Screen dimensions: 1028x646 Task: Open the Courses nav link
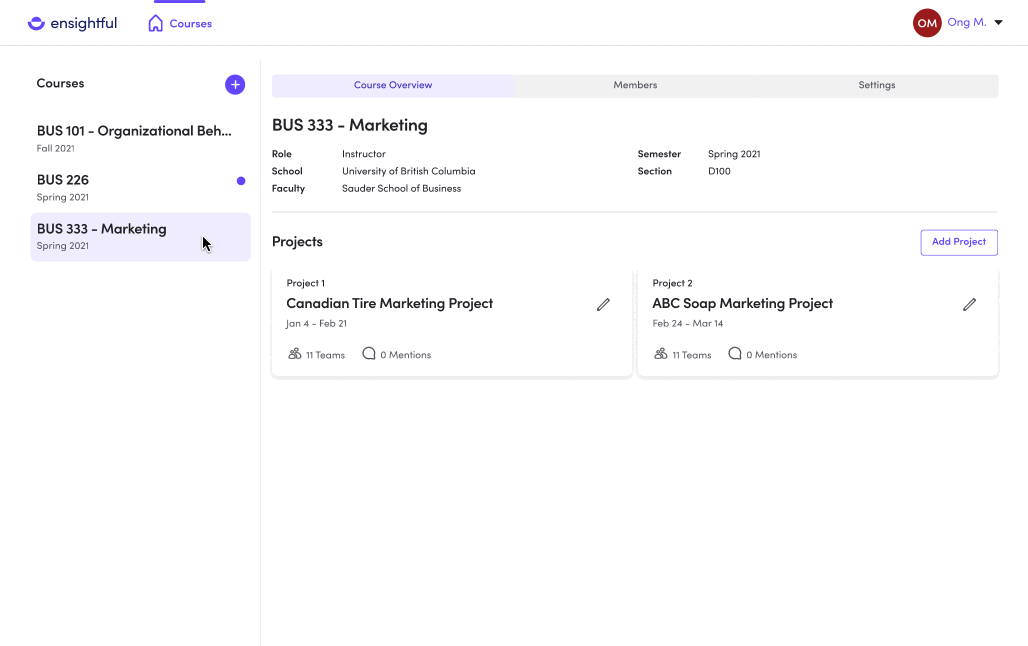point(191,24)
